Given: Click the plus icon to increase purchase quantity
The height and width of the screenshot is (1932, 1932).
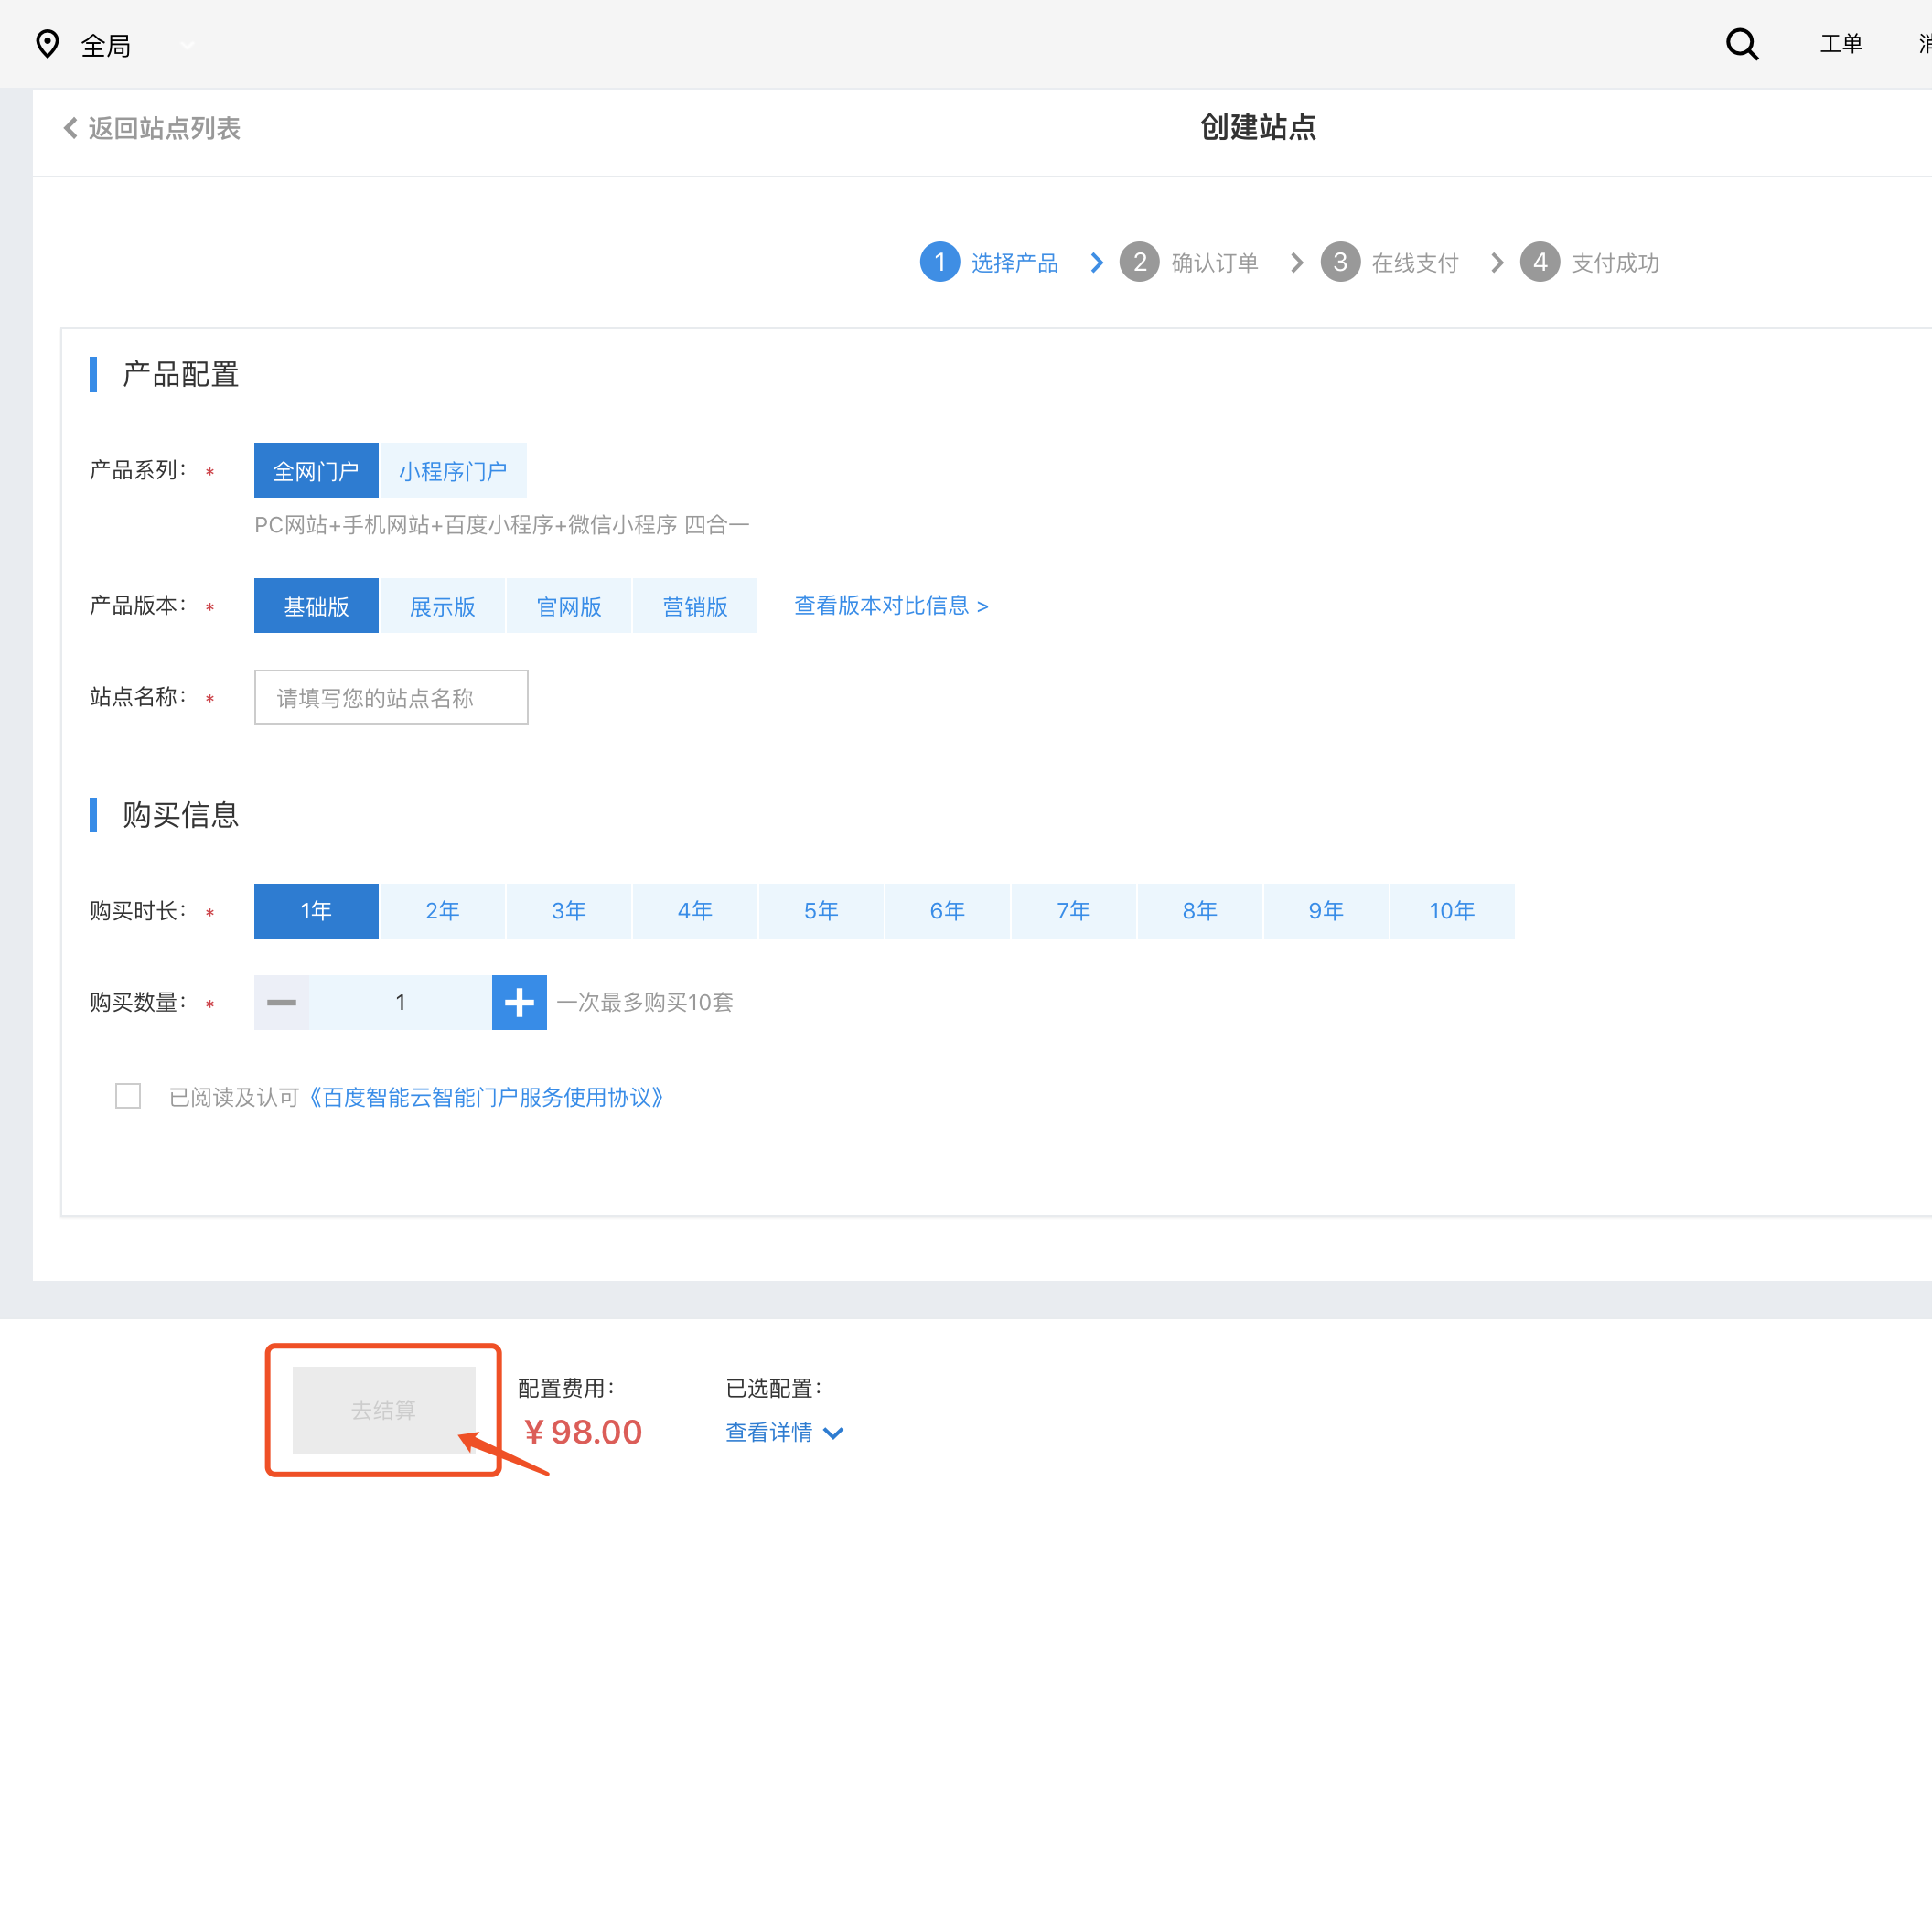Looking at the screenshot, I should (519, 1002).
